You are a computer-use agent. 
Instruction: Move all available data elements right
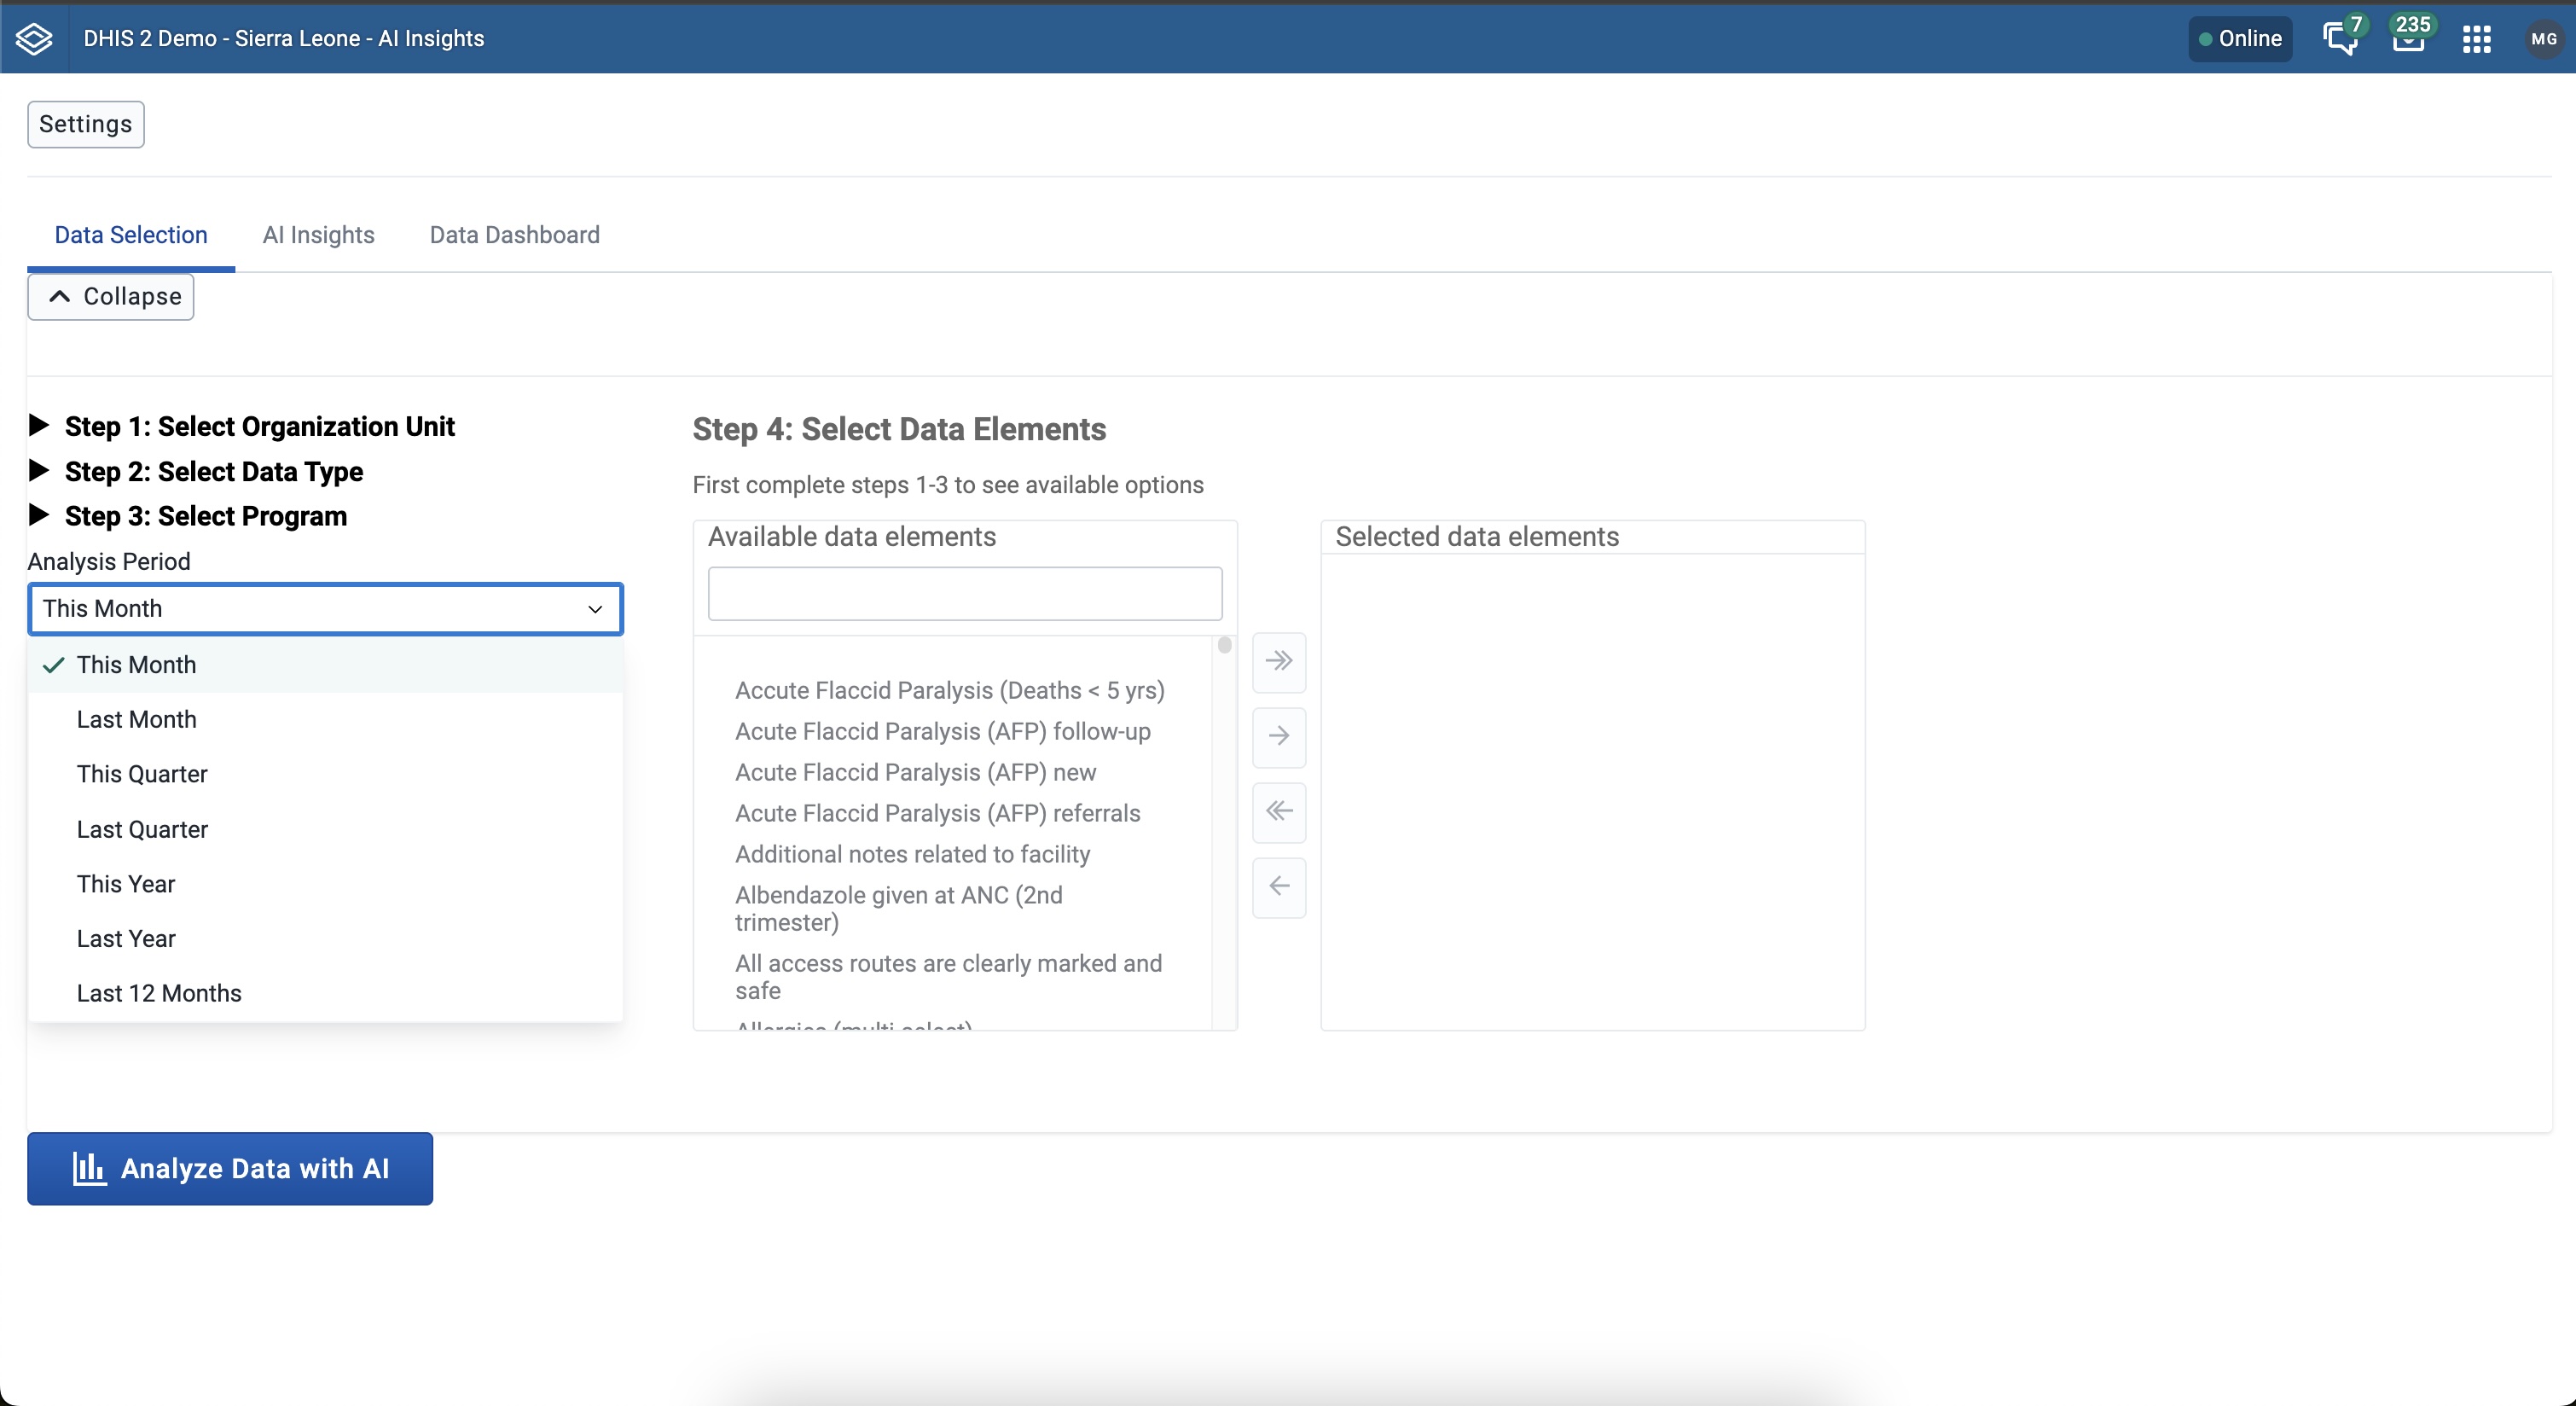tap(1279, 662)
